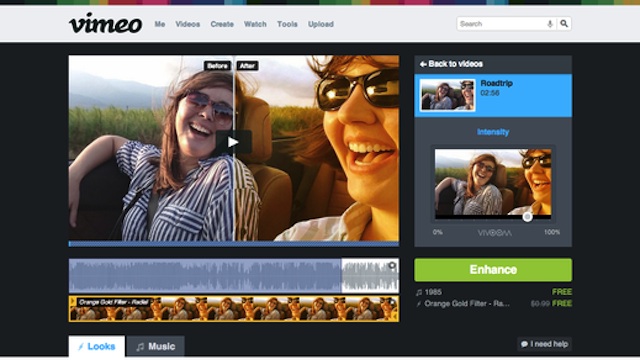This screenshot has width=640, height=360.
Task: Open the Tools menu
Action: (x=287, y=24)
